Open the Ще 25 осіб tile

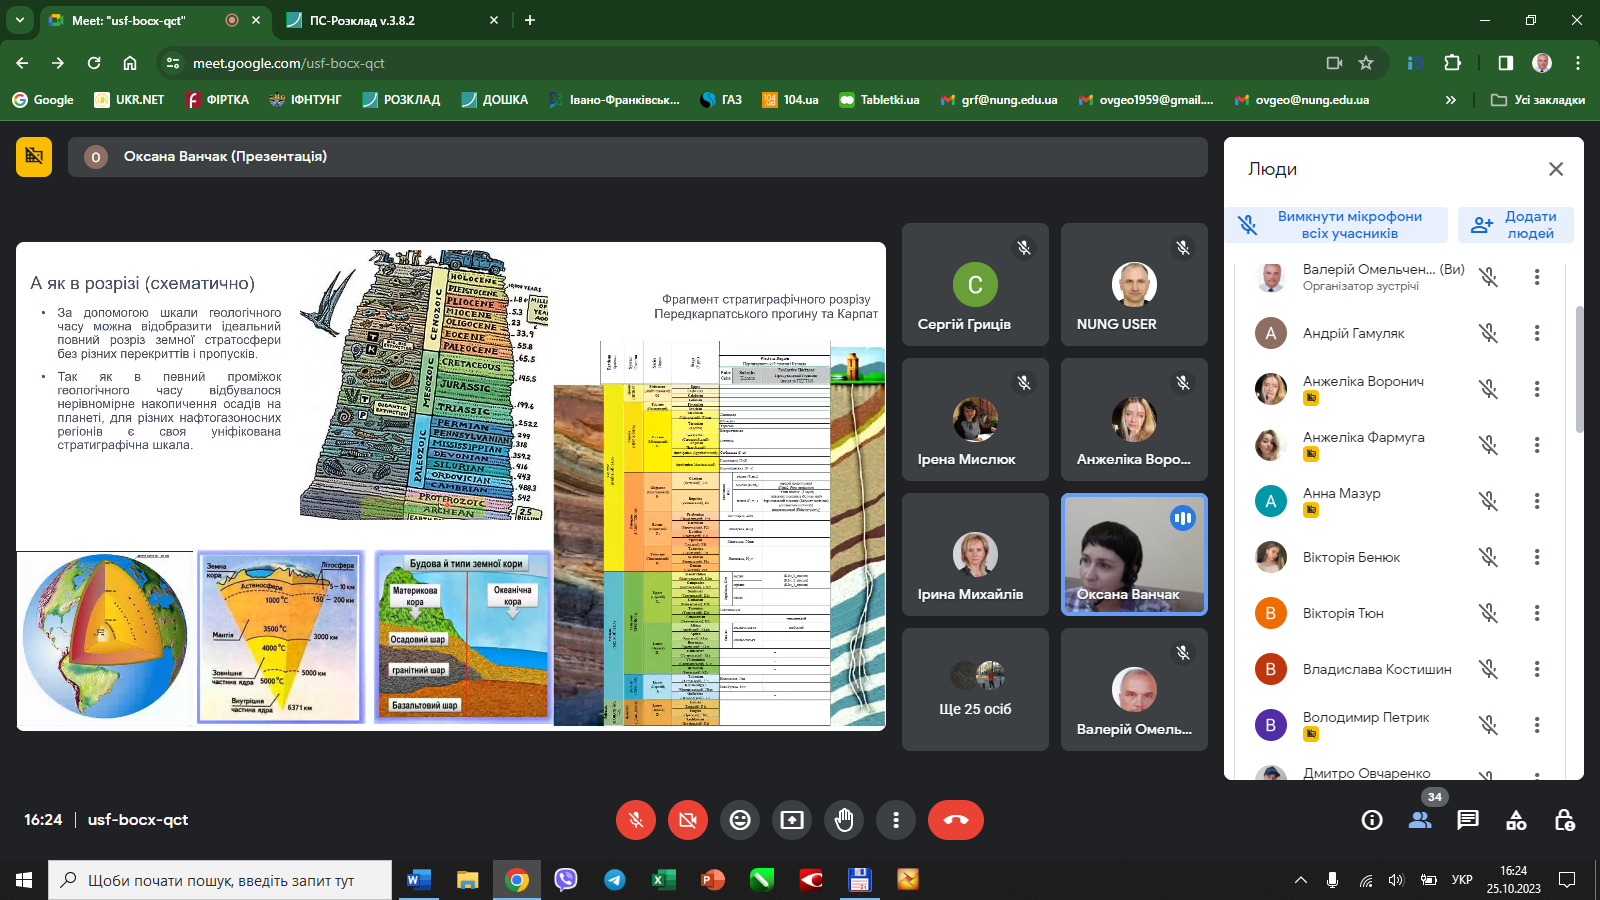tap(975, 689)
